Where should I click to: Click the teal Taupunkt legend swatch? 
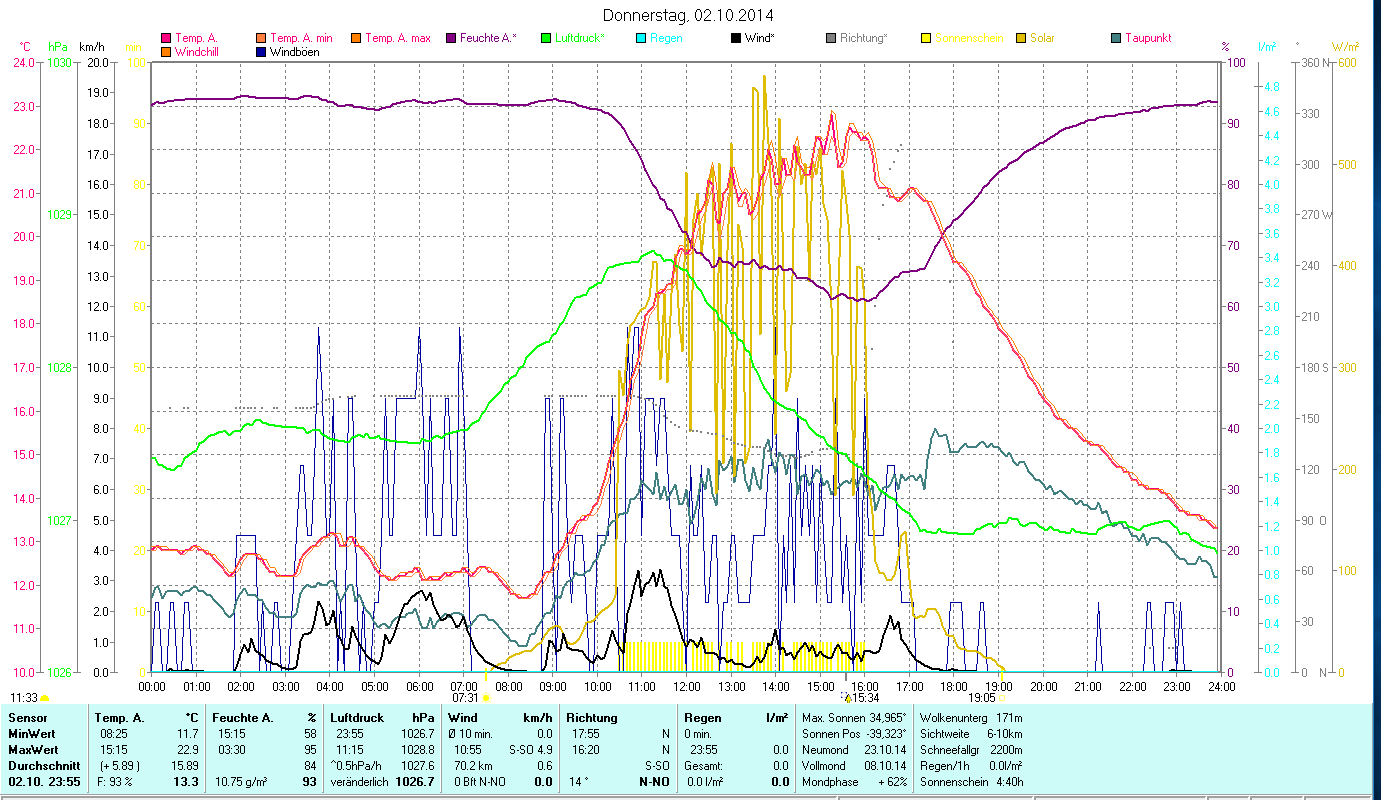tap(1115, 38)
